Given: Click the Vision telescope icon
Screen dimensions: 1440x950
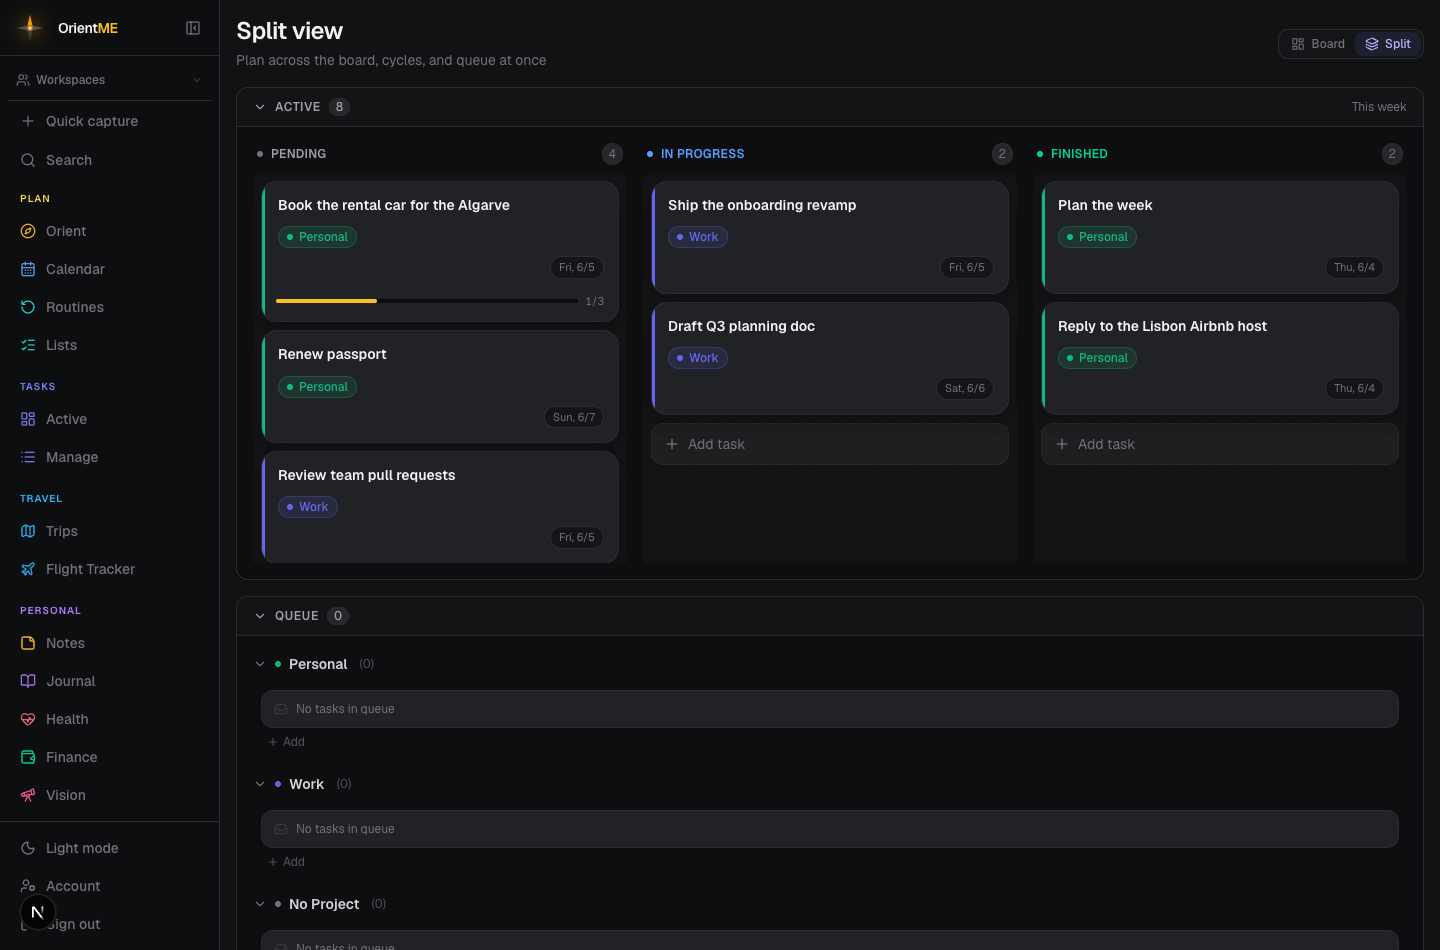Looking at the screenshot, I should [28, 795].
